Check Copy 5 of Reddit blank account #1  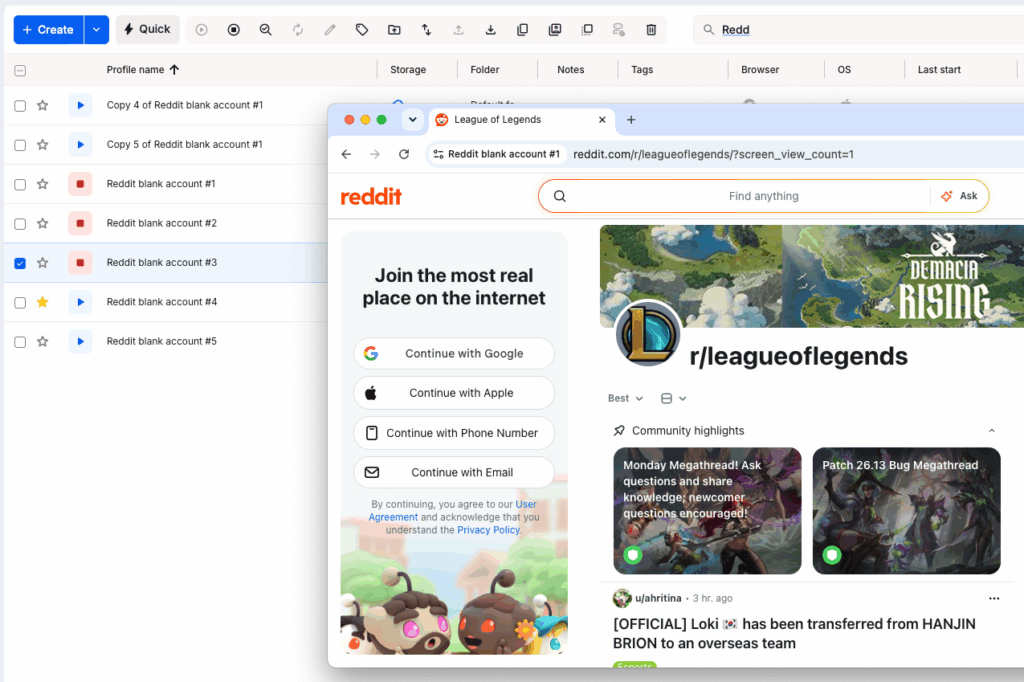20,145
